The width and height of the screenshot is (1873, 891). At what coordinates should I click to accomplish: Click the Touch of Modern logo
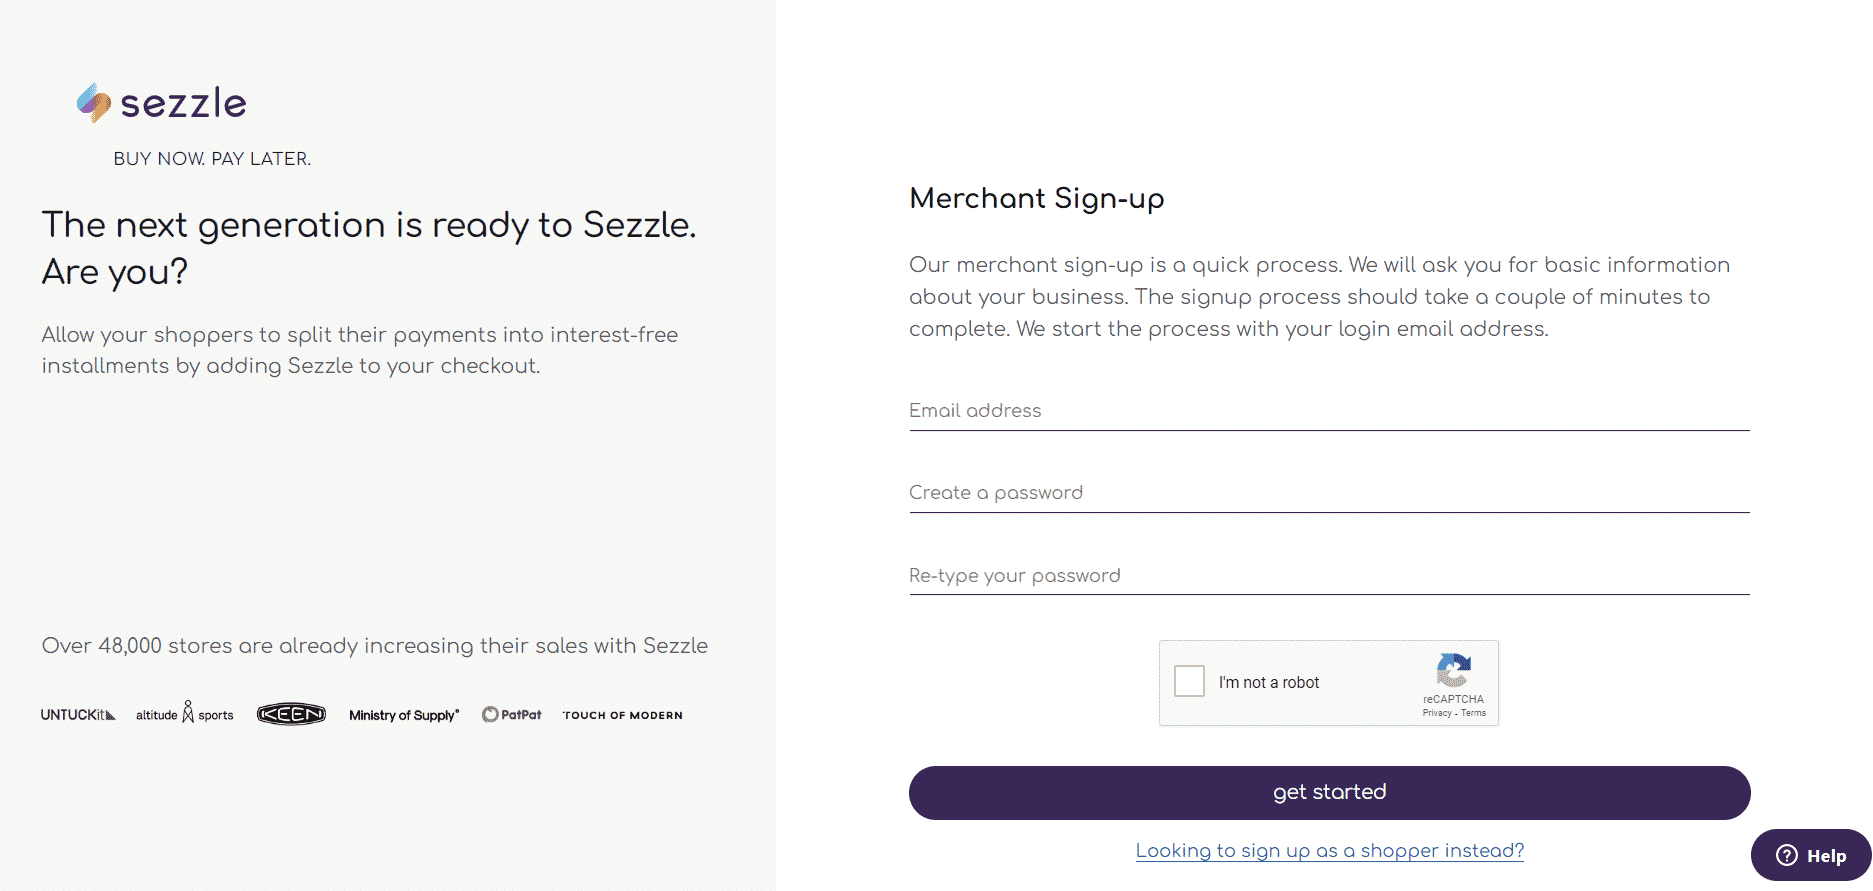(x=622, y=715)
